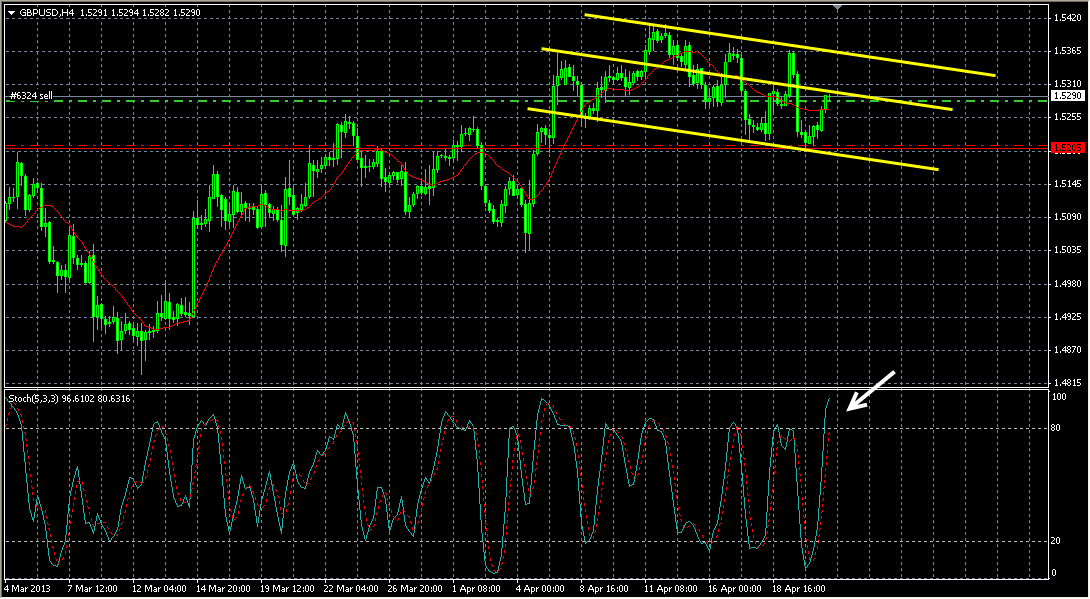Click the 1 Apr 08:00 time label
This screenshot has height=599, width=1090.
tap(475, 588)
